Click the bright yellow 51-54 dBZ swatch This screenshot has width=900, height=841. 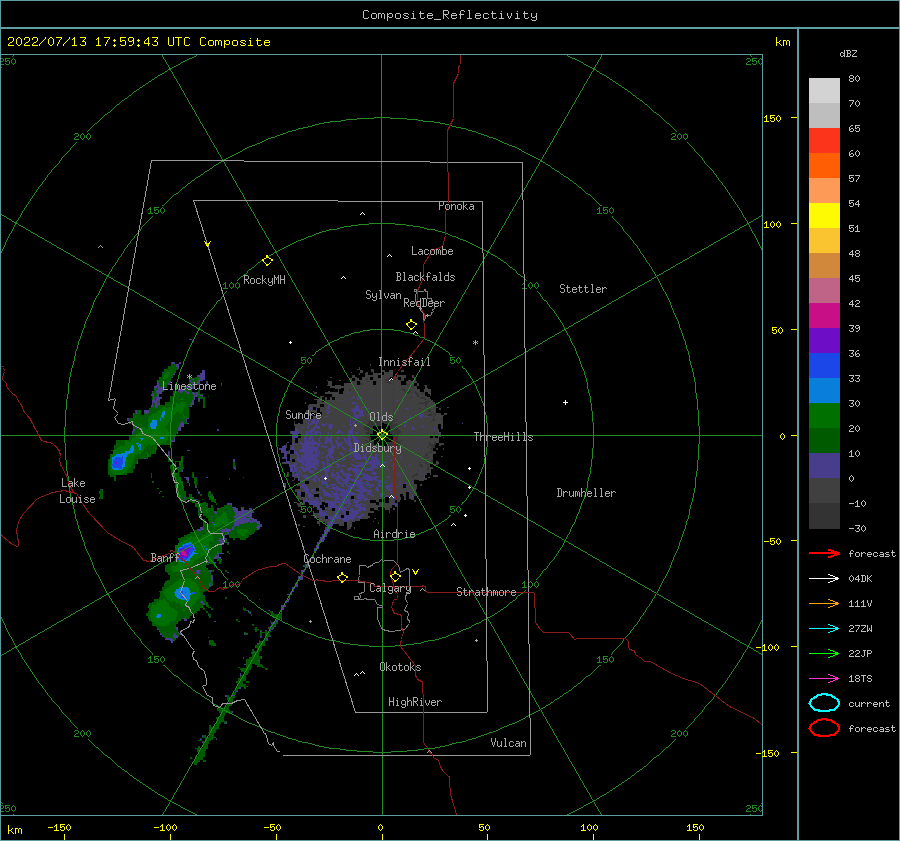[x=824, y=216]
